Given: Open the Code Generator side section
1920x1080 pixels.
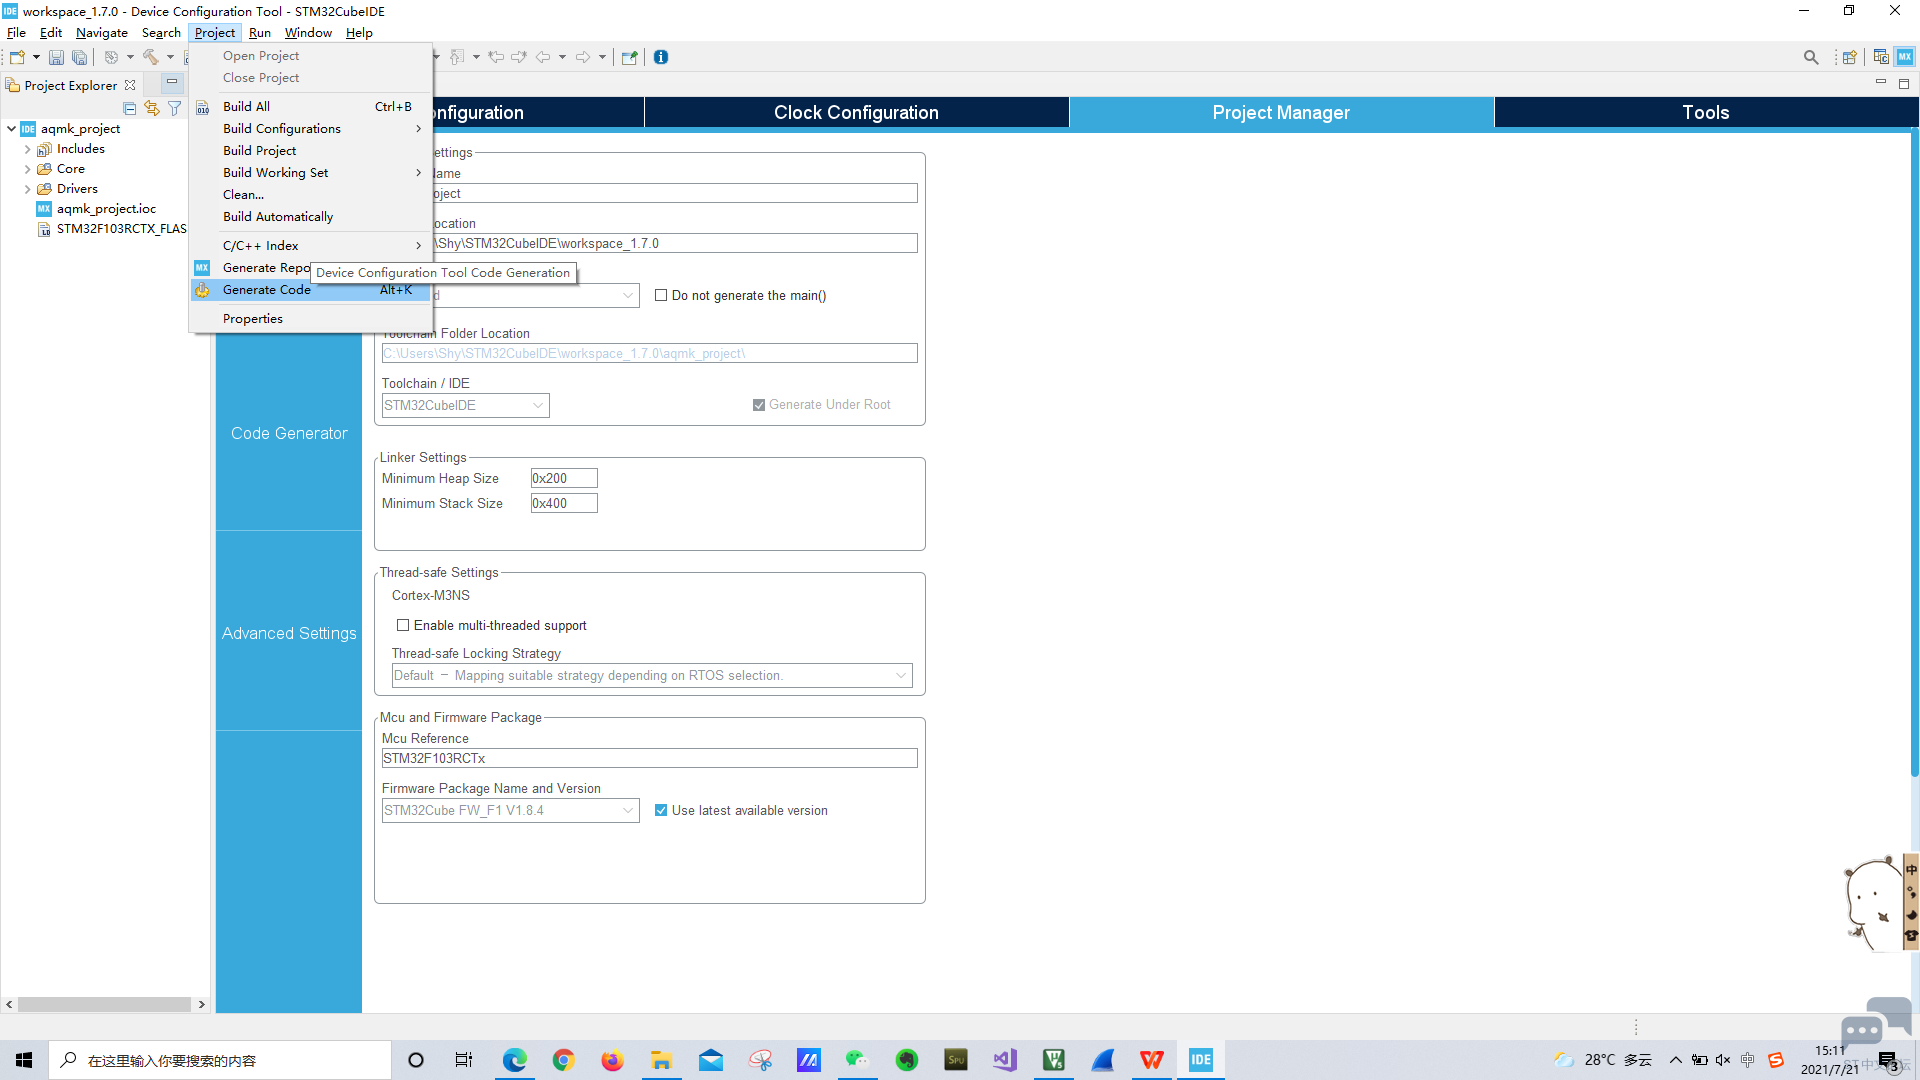Looking at the screenshot, I should 289,433.
